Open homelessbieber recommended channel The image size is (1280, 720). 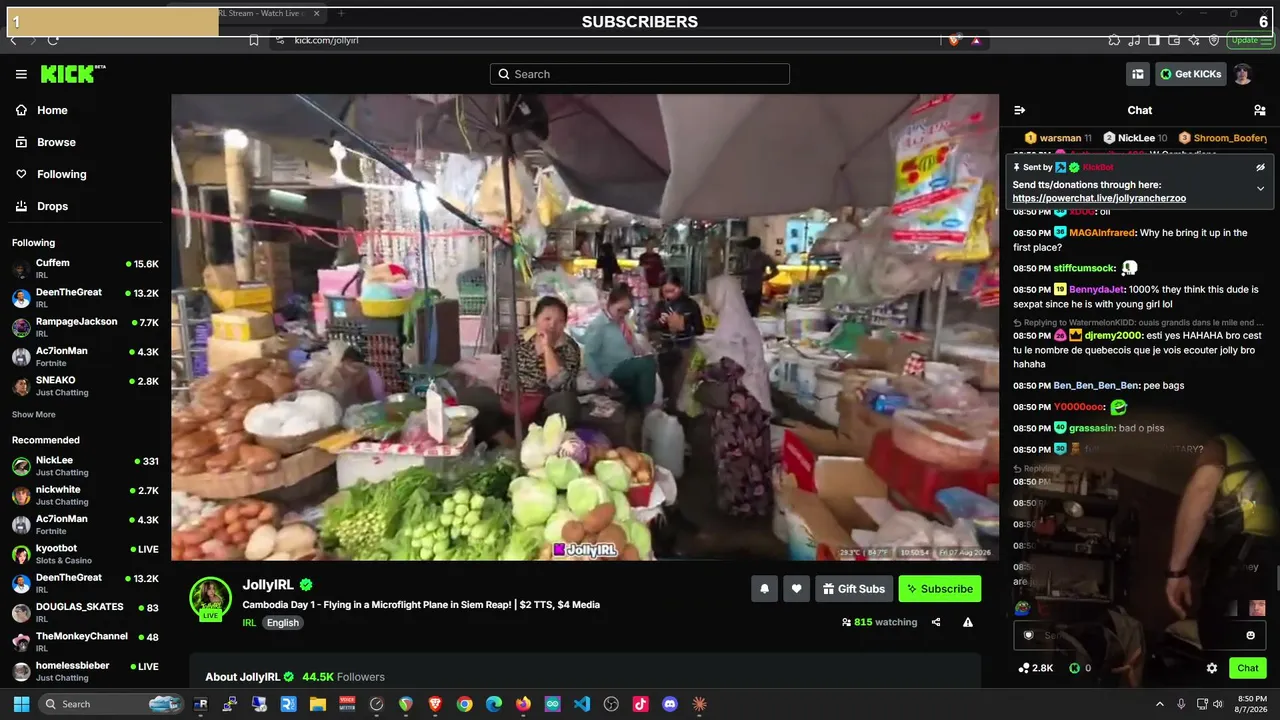85,671
